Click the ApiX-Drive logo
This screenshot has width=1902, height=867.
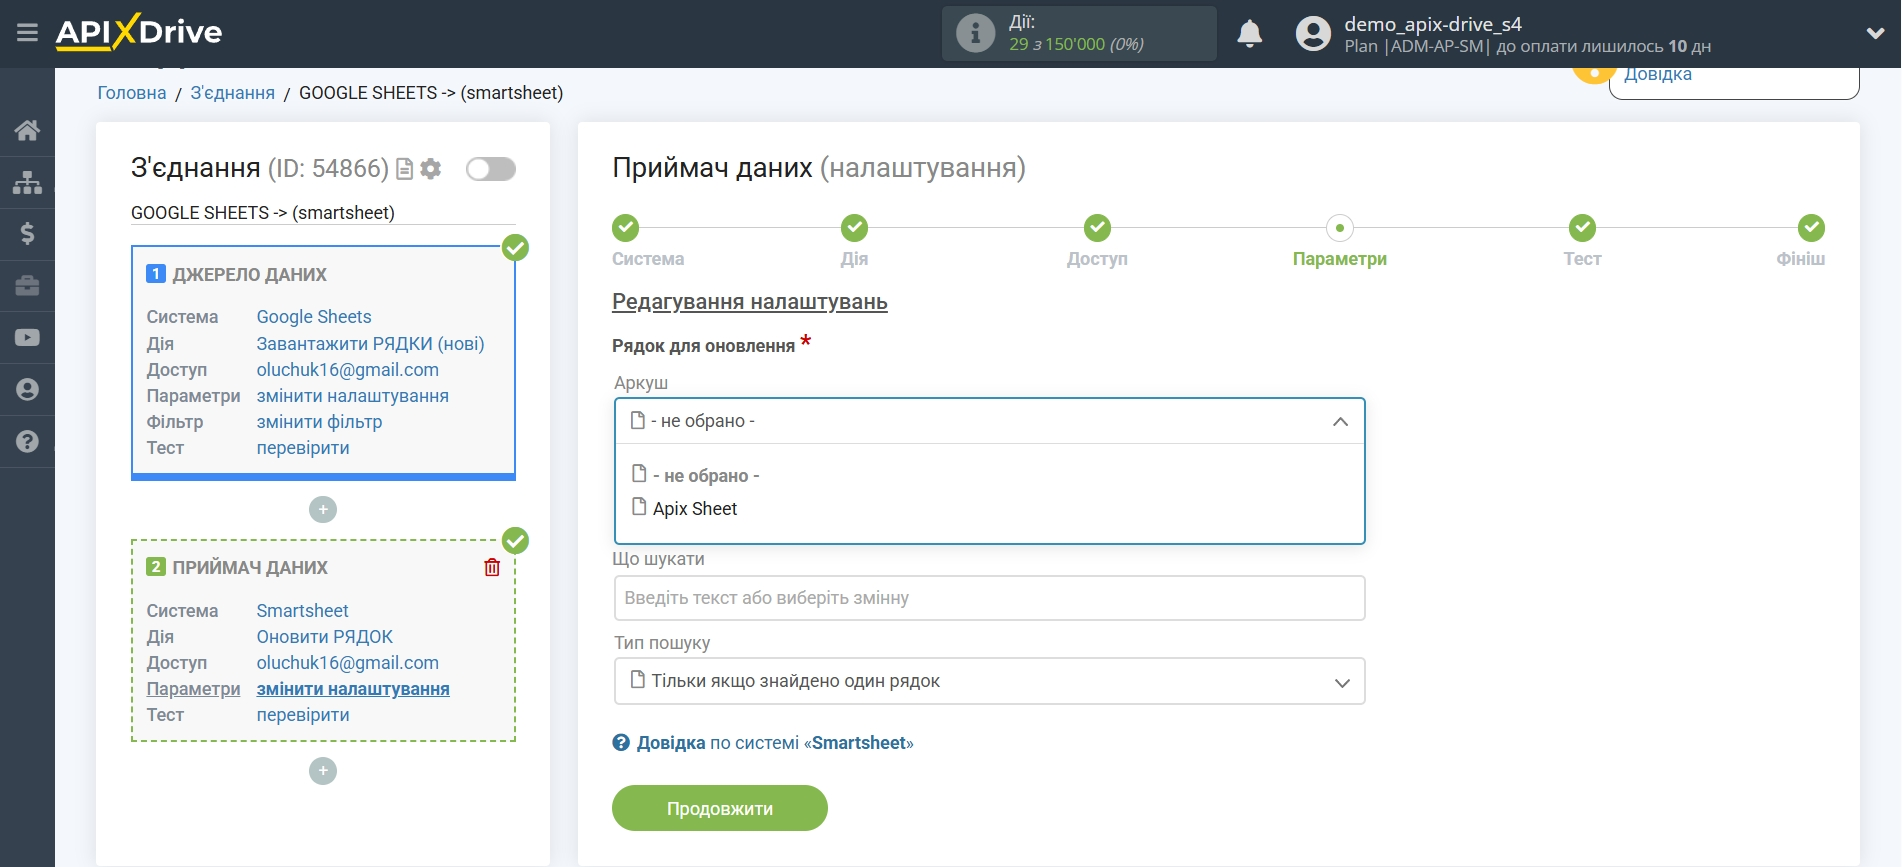point(138,32)
